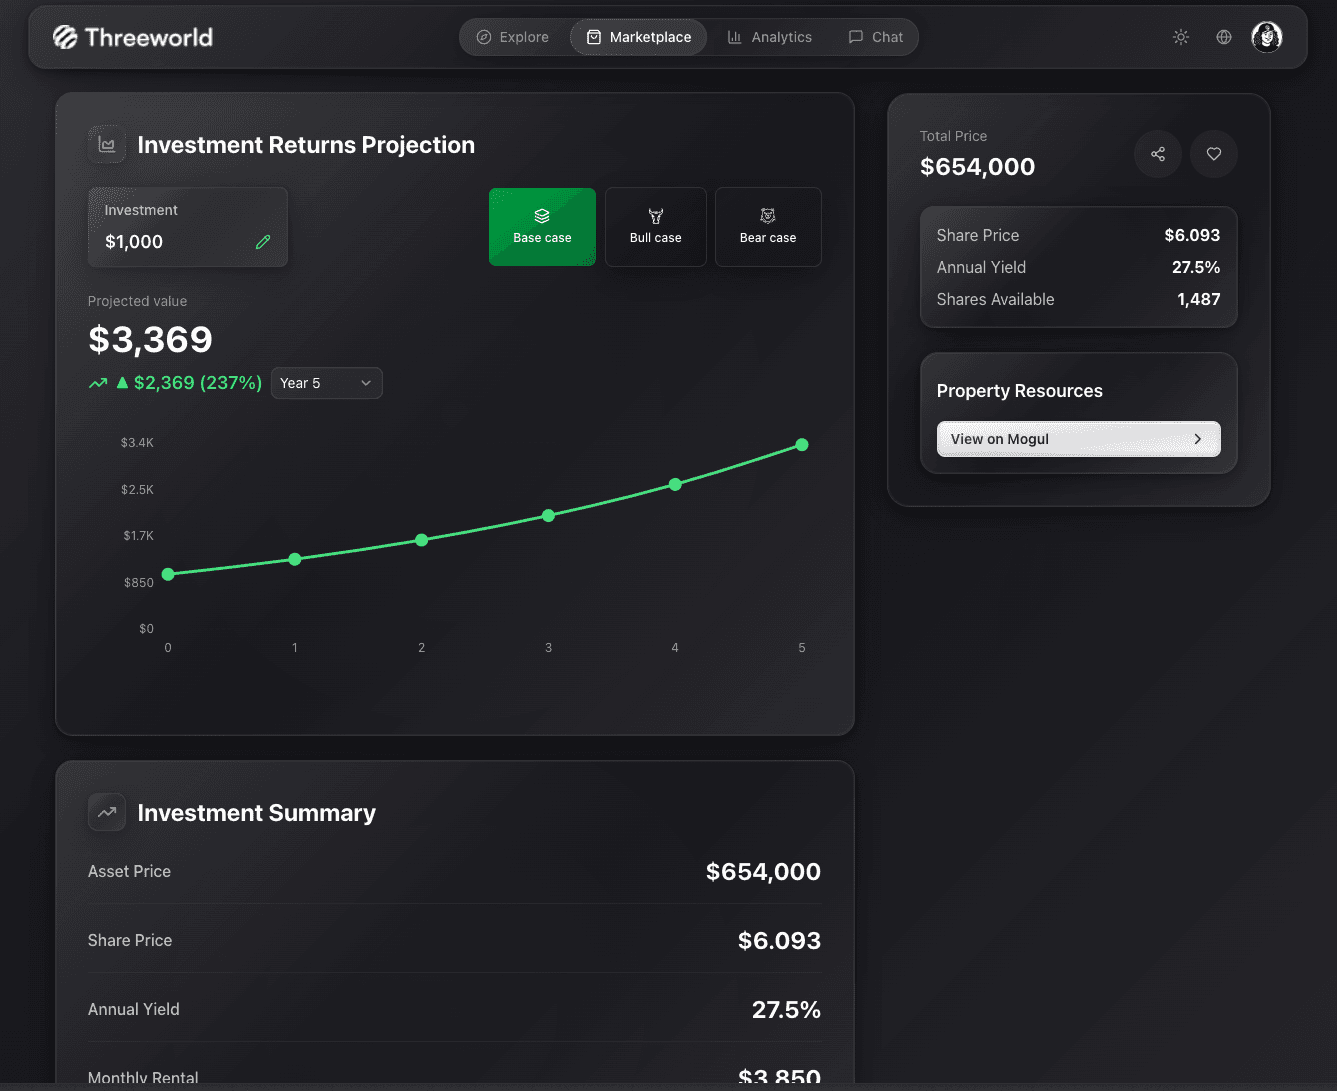Expand the Year 5 dropdown
This screenshot has width=1337, height=1091.
326,383
